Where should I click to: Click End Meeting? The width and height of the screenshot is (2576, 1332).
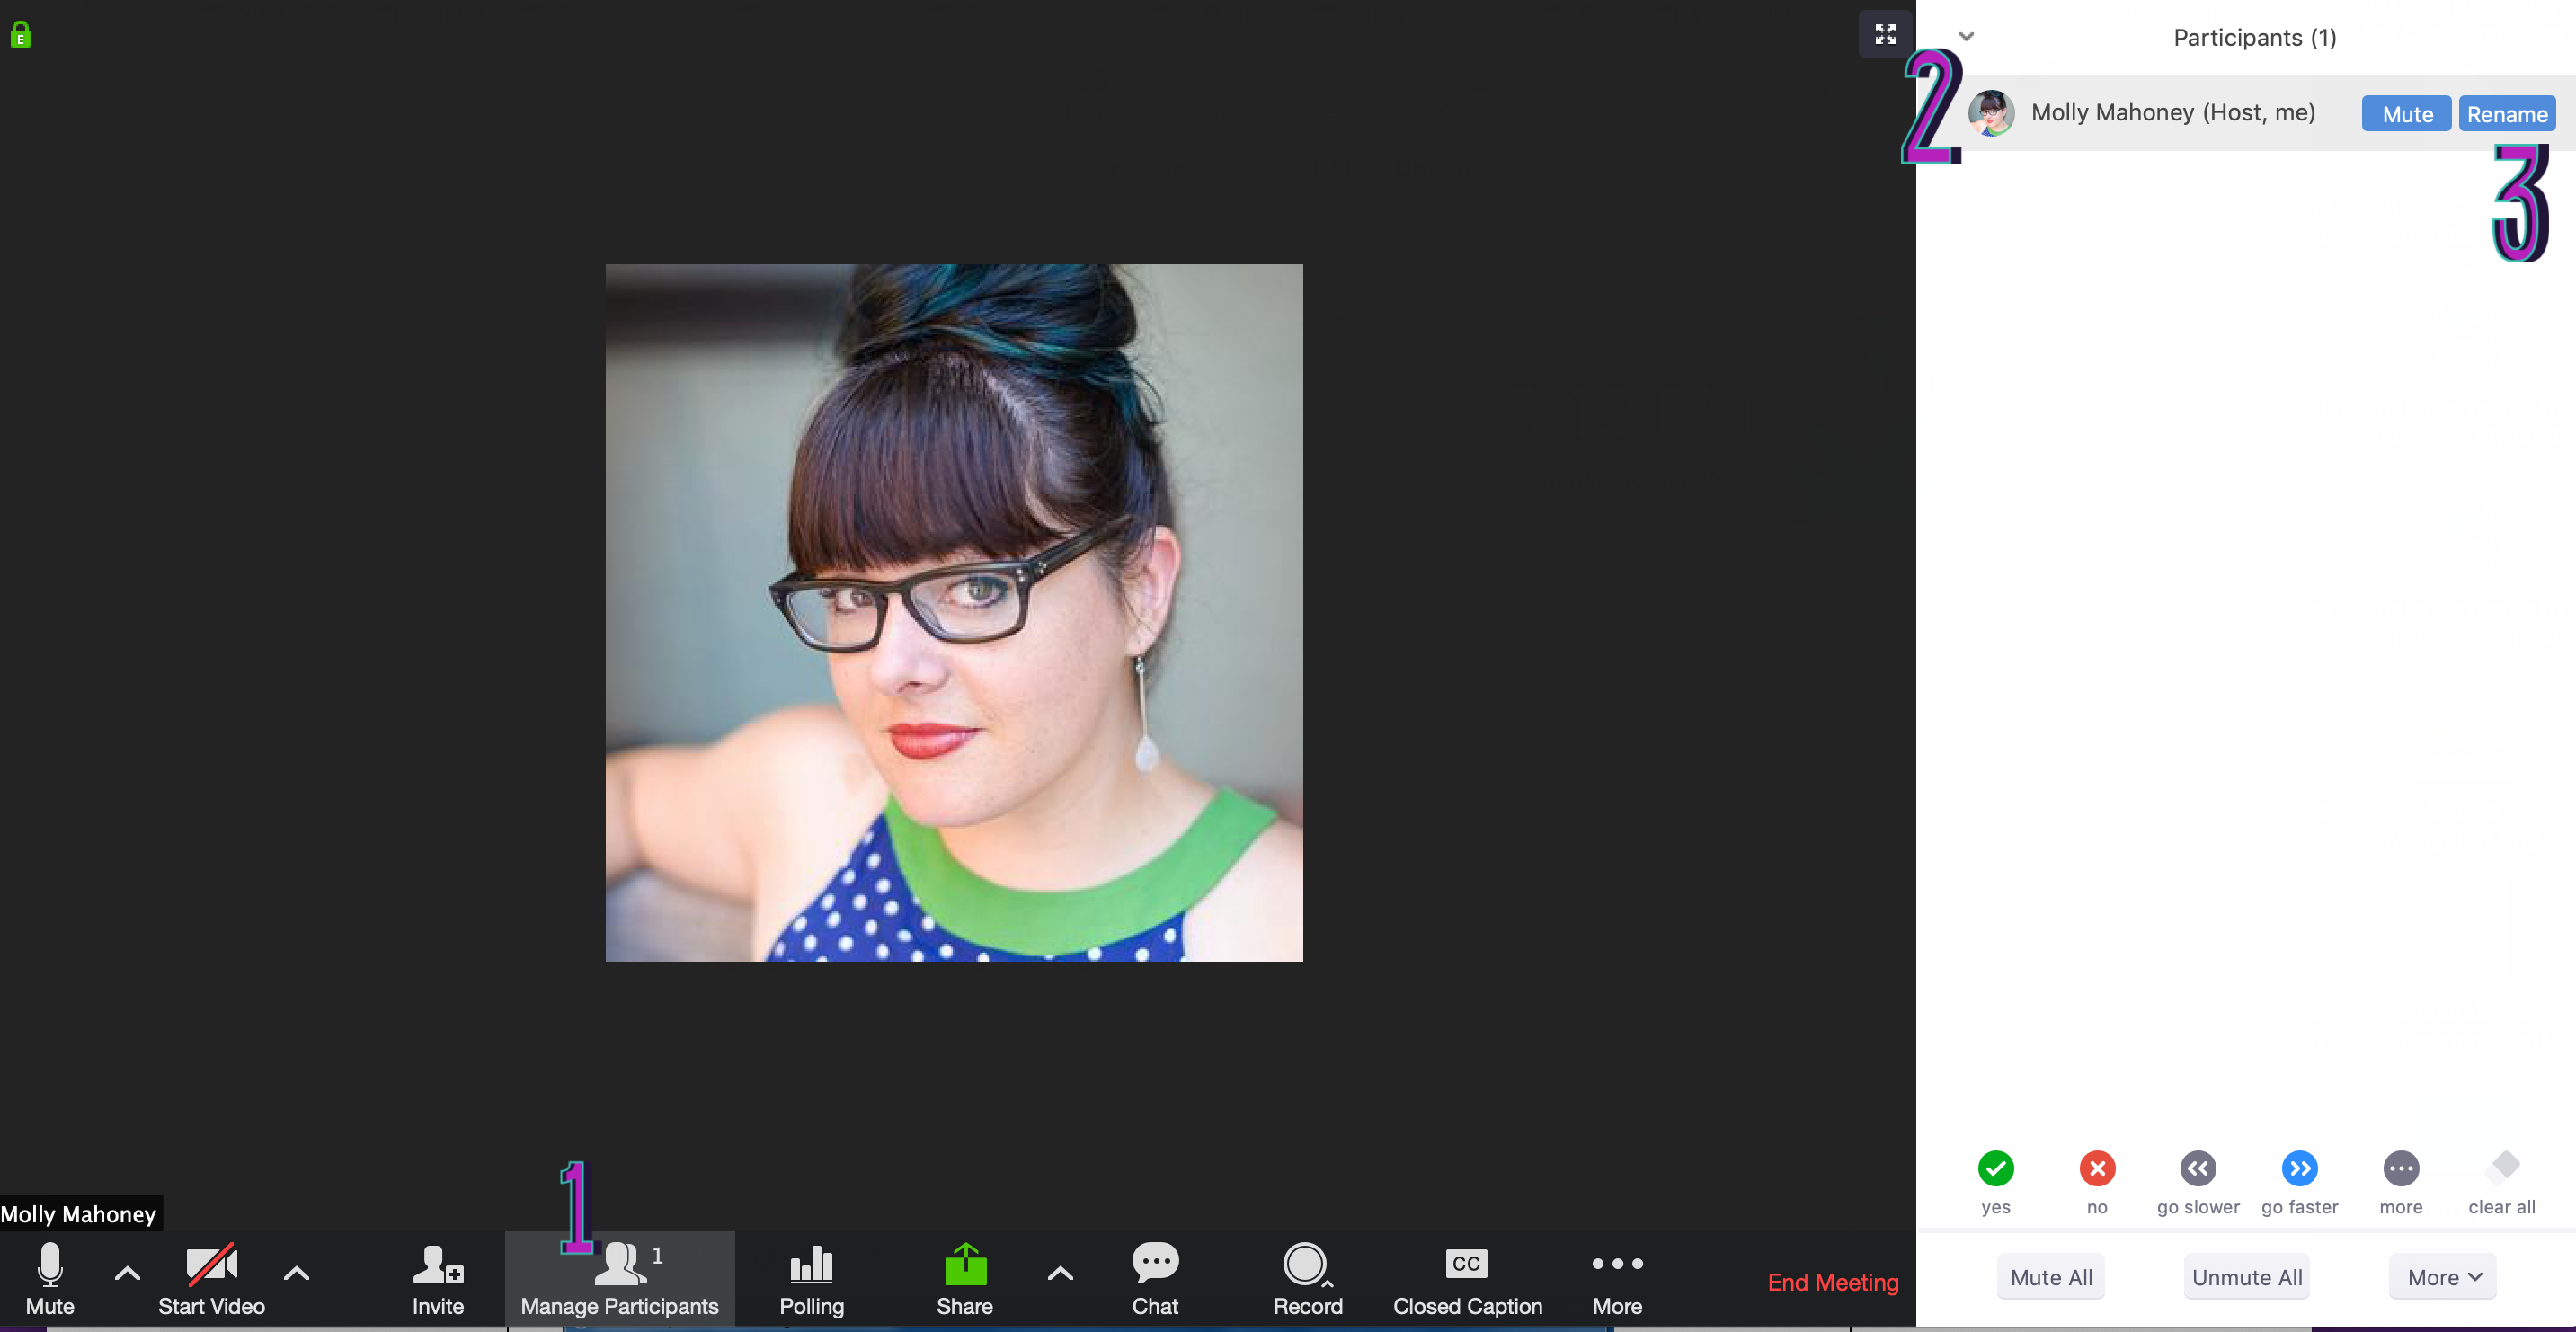[x=1832, y=1282]
